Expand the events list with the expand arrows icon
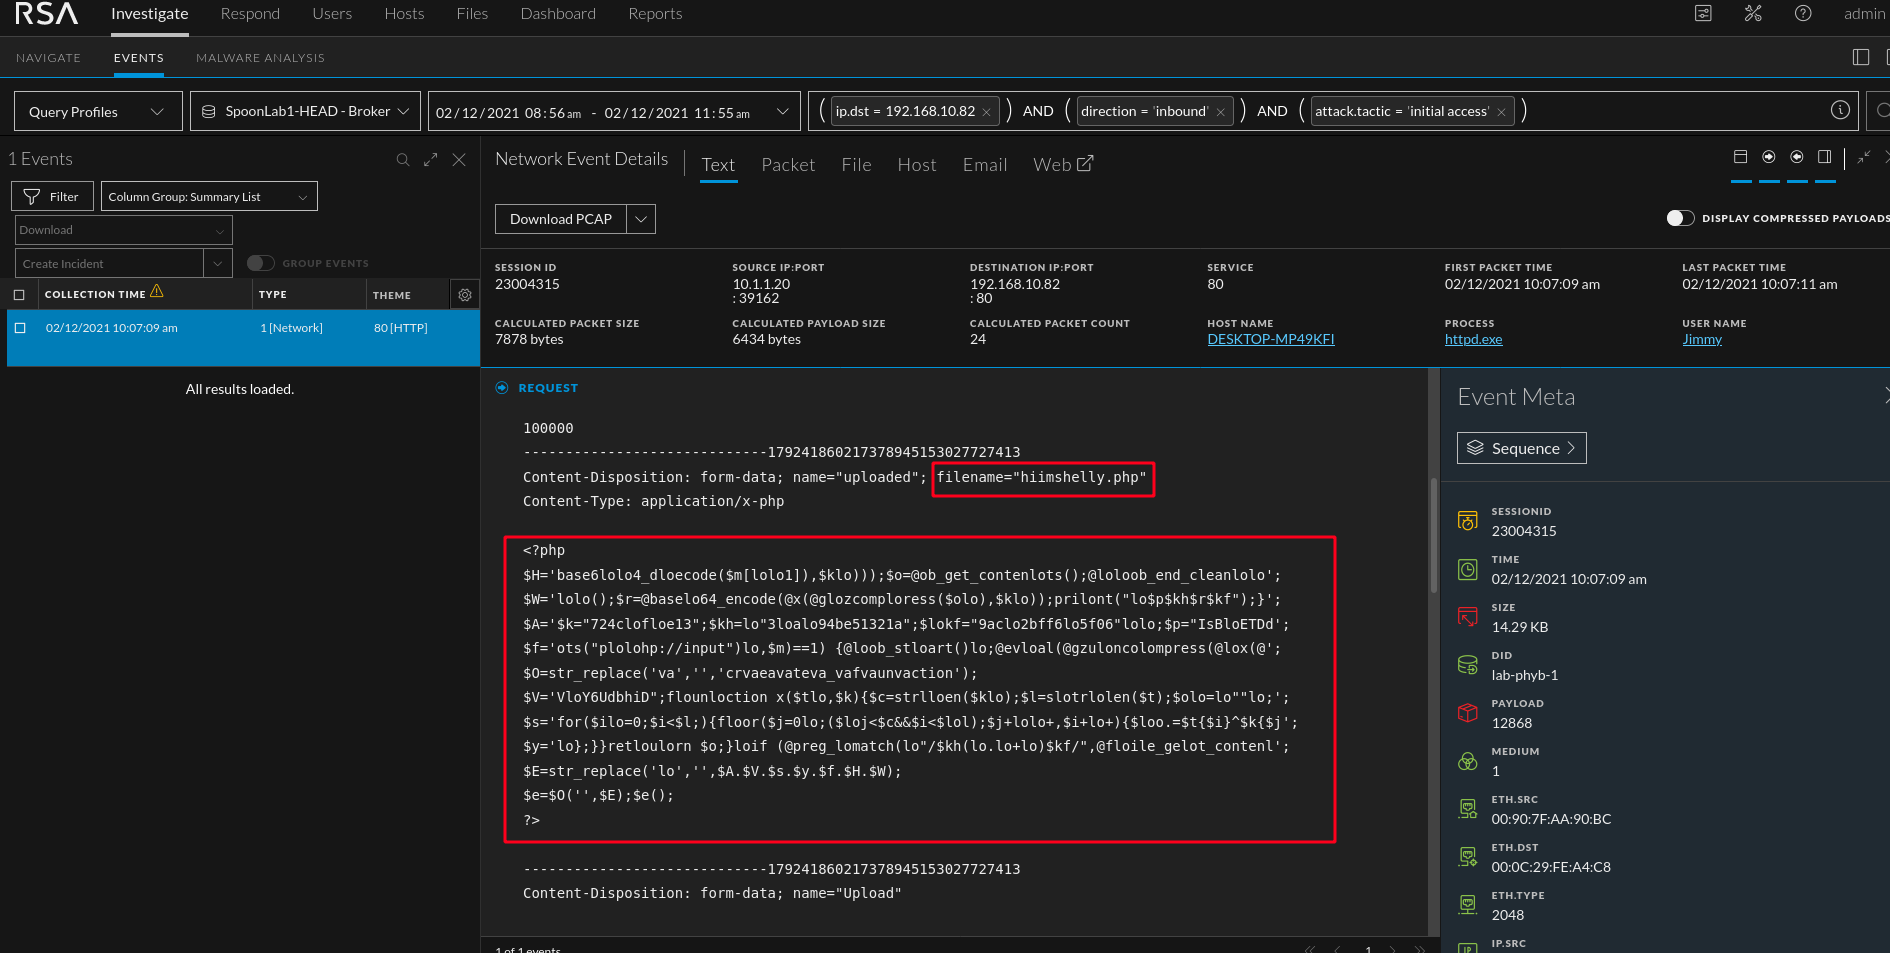This screenshot has height=953, width=1890. pyautogui.click(x=430, y=159)
